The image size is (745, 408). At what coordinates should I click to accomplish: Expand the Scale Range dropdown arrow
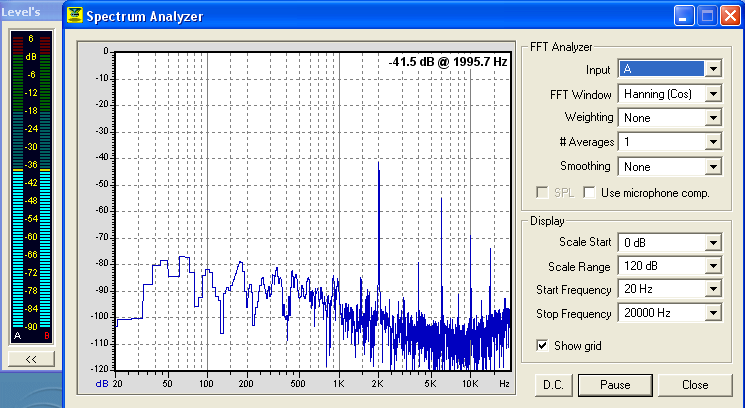pos(713,266)
